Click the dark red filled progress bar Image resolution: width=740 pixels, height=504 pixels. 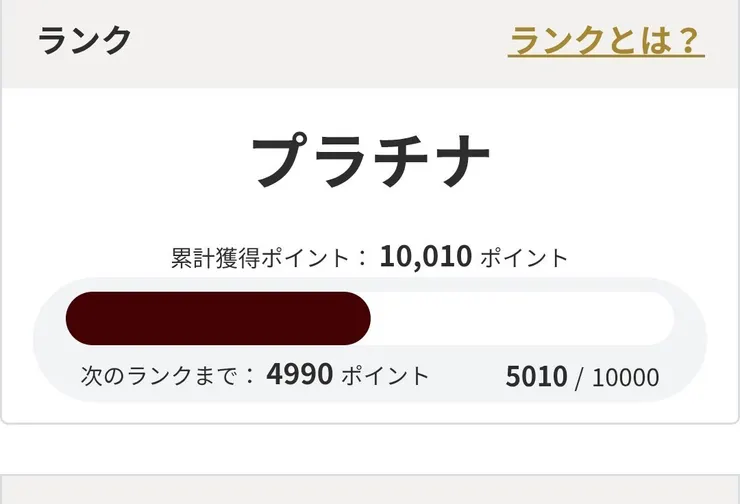[218, 318]
